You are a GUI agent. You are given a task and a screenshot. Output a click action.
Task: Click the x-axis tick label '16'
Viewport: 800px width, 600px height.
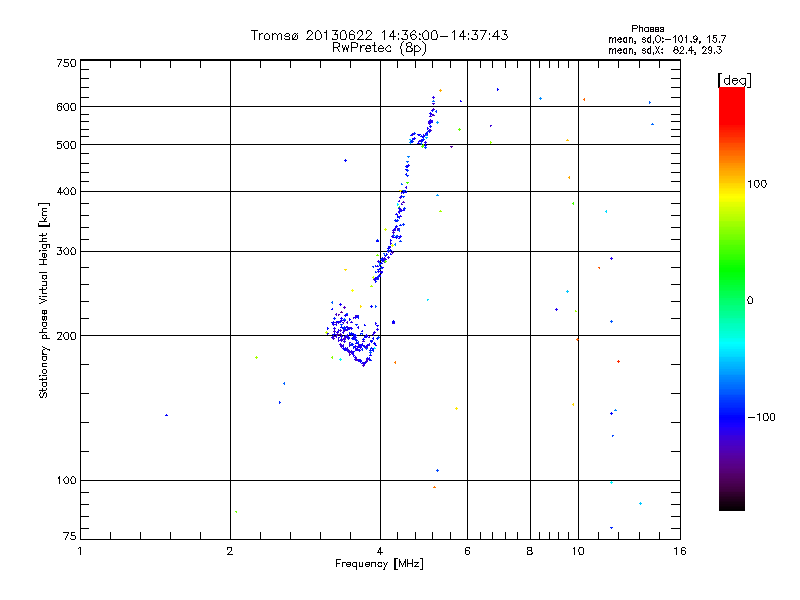680,551
